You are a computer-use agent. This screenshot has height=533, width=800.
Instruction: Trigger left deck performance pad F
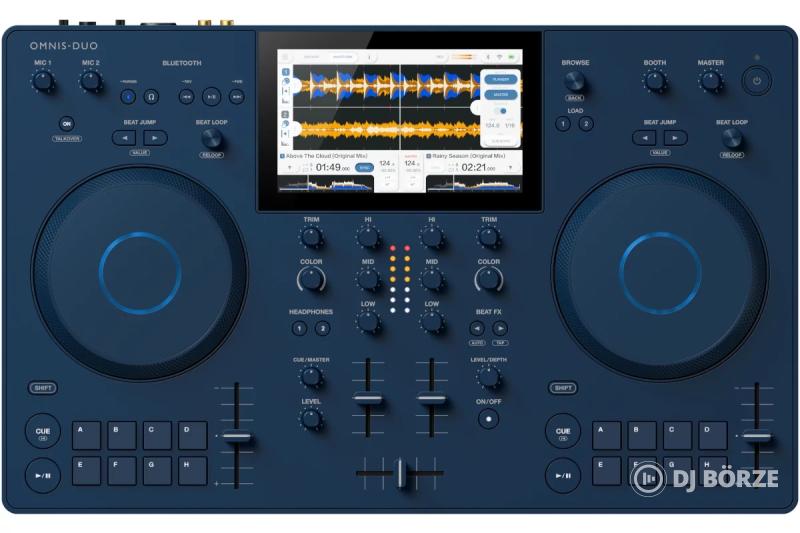click(x=121, y=471)
